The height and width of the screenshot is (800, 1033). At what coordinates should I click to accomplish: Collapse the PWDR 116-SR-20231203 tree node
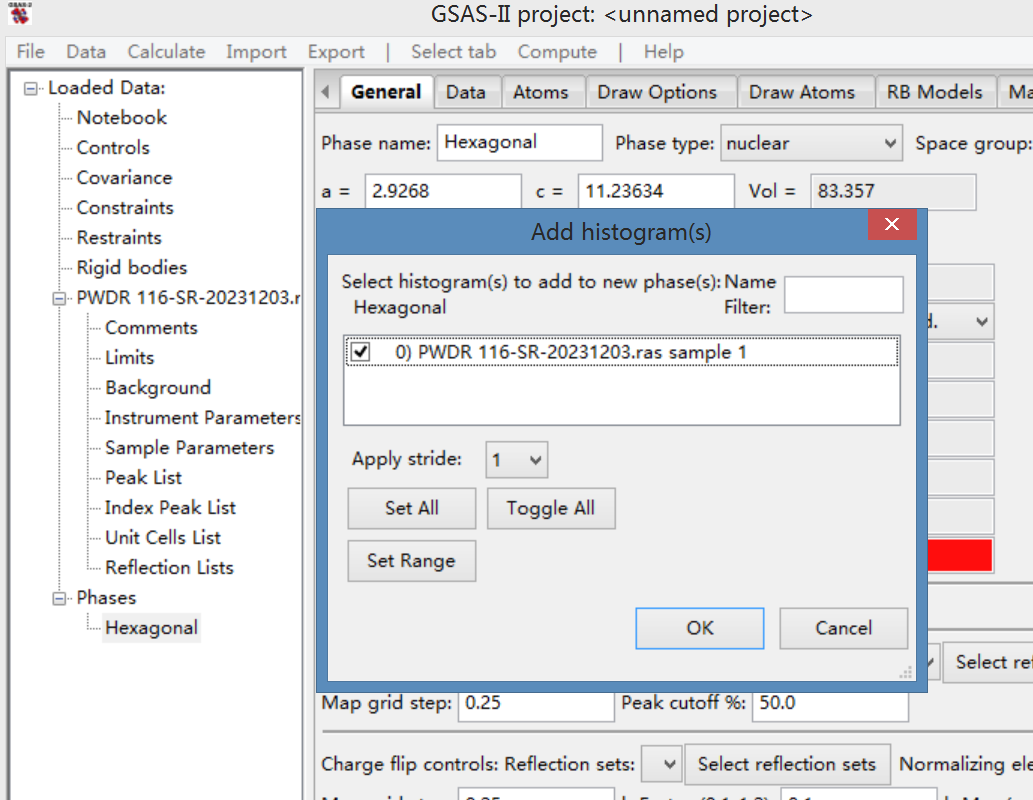(61, 298)
